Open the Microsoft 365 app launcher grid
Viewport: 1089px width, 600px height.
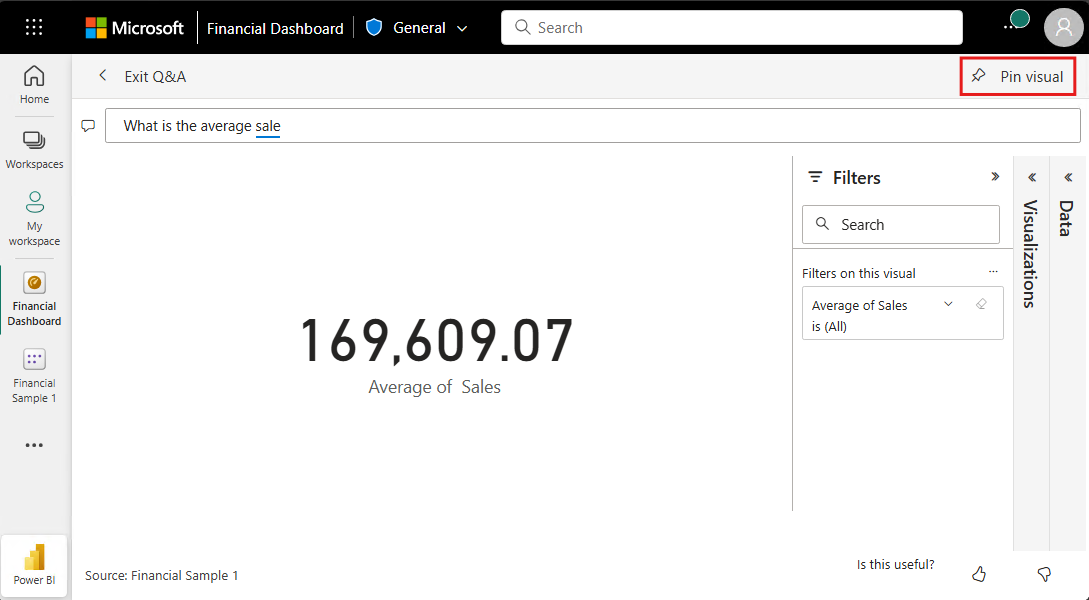(x=33, y=27)
